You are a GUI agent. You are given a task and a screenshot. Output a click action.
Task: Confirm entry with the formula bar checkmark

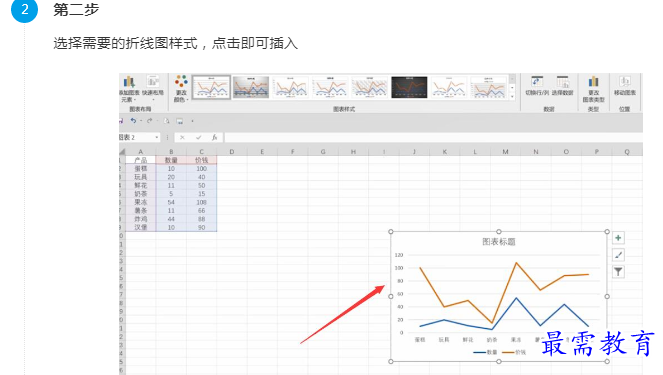[198, 137]
